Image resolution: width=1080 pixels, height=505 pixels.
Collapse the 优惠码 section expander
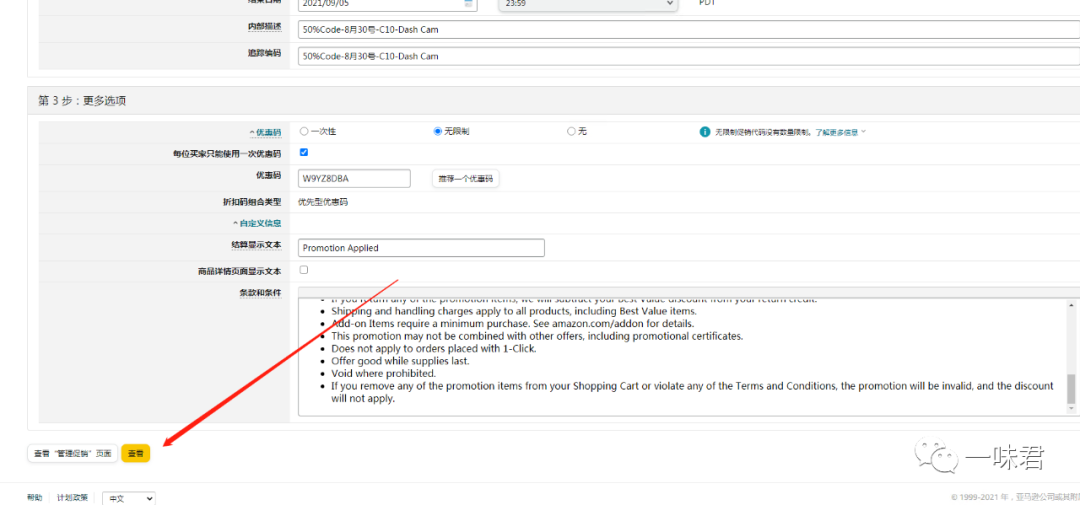[265, 132]
